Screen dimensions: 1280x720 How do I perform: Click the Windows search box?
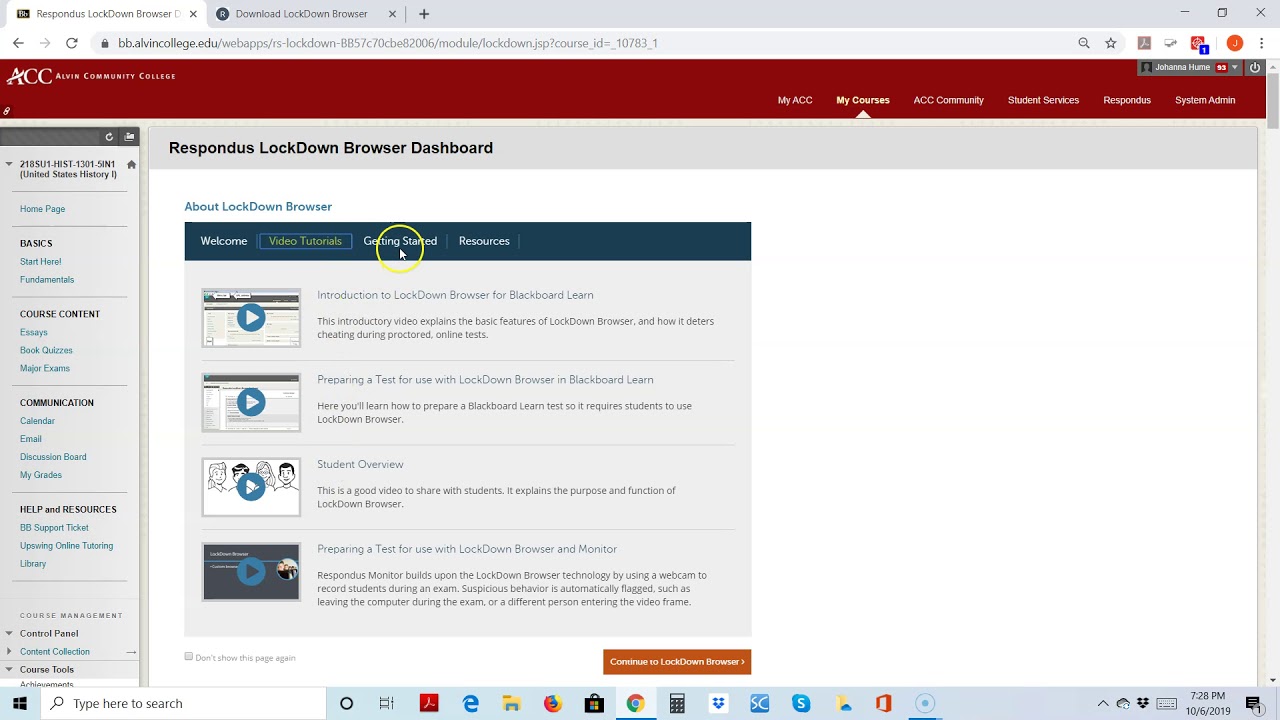pyautogui.click(x=184, y=703)
